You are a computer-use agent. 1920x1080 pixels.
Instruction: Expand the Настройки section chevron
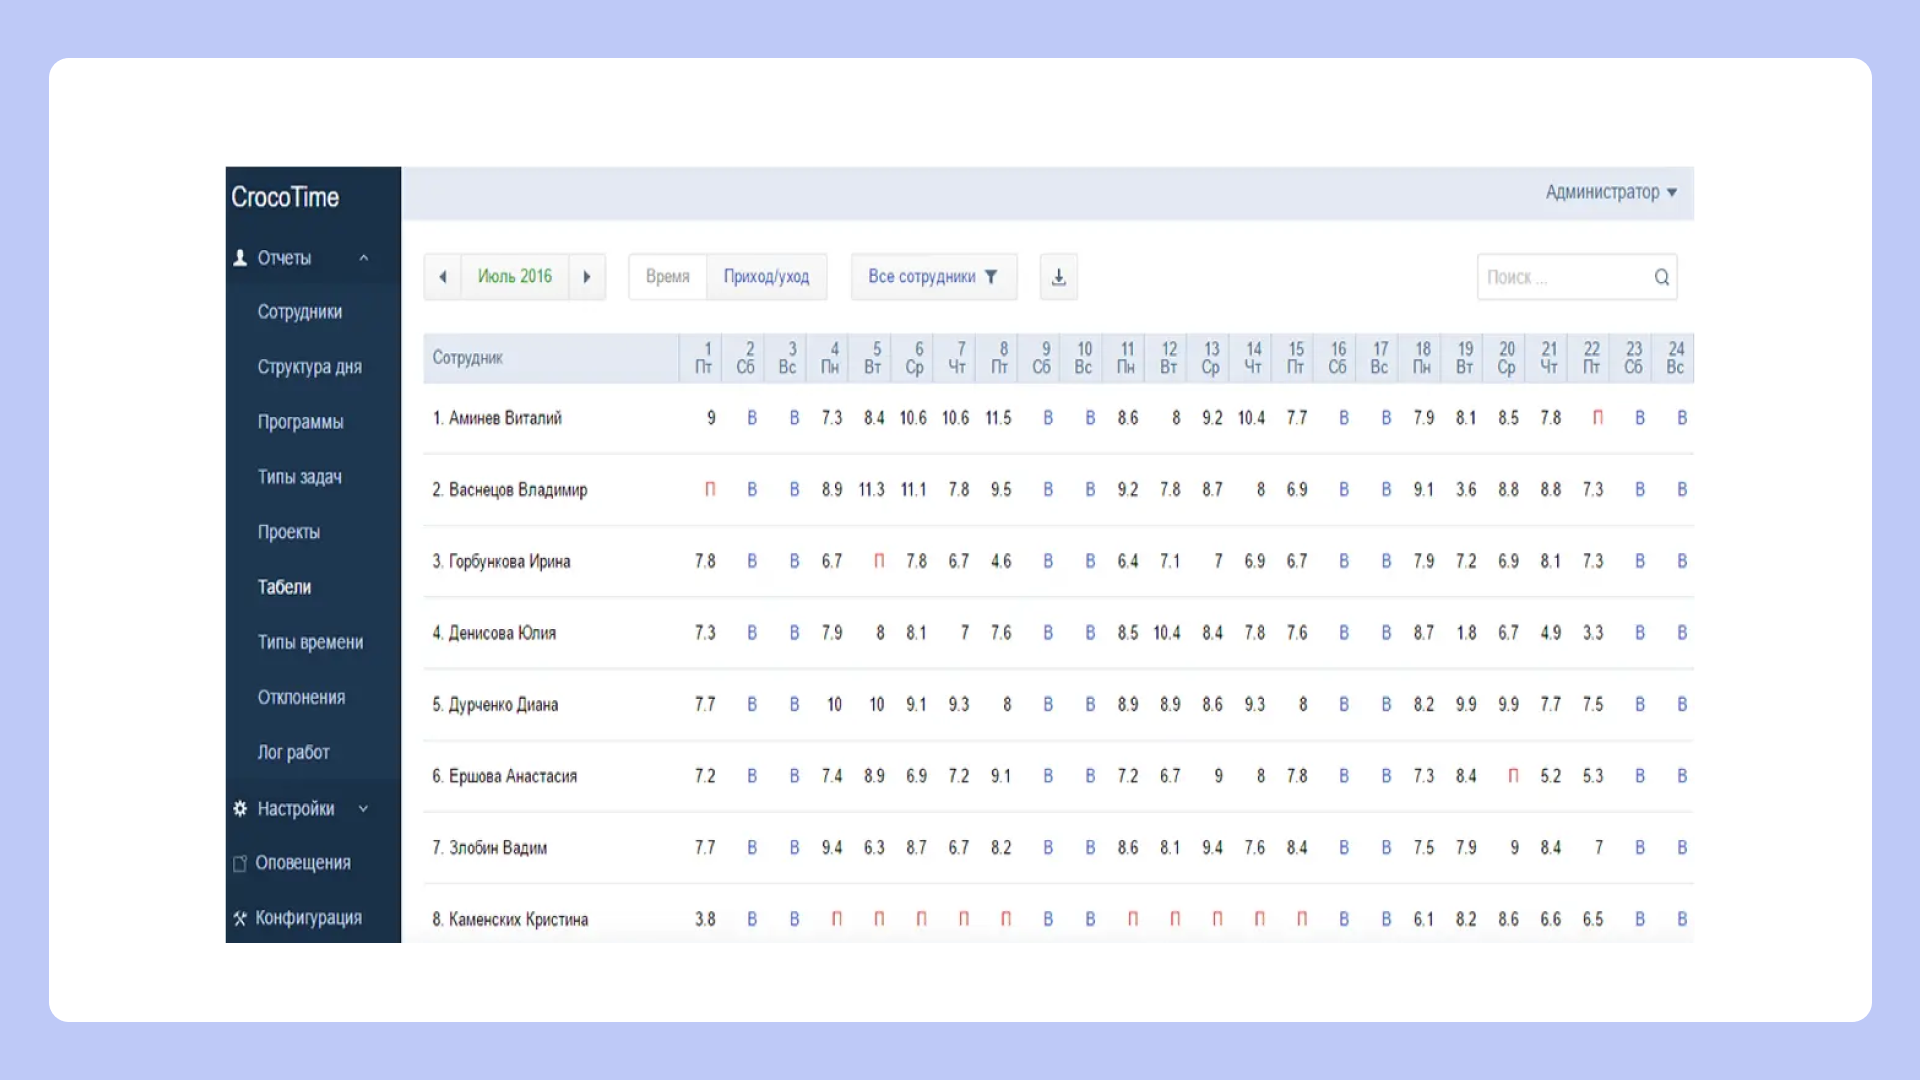[x=364, y=808]
